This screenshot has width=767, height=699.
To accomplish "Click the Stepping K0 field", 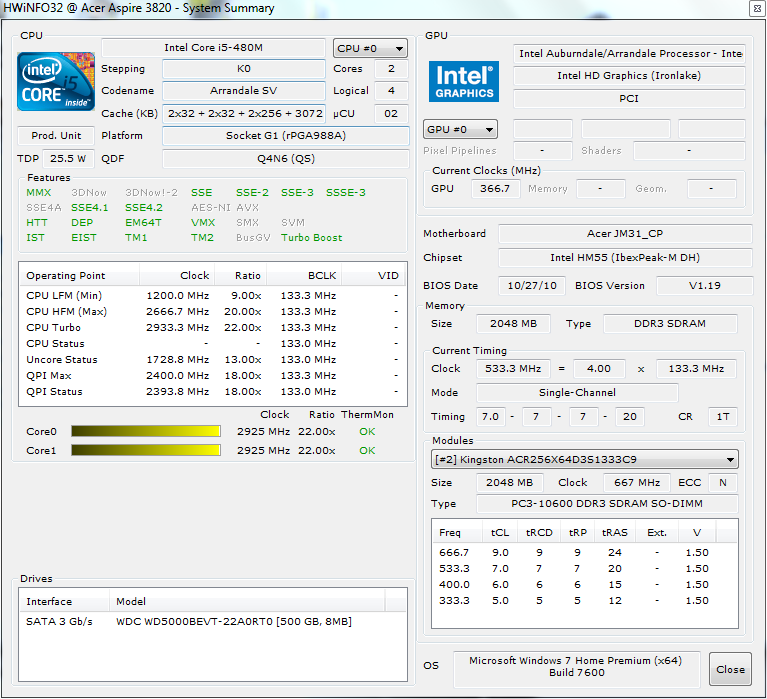I will 244,68.
